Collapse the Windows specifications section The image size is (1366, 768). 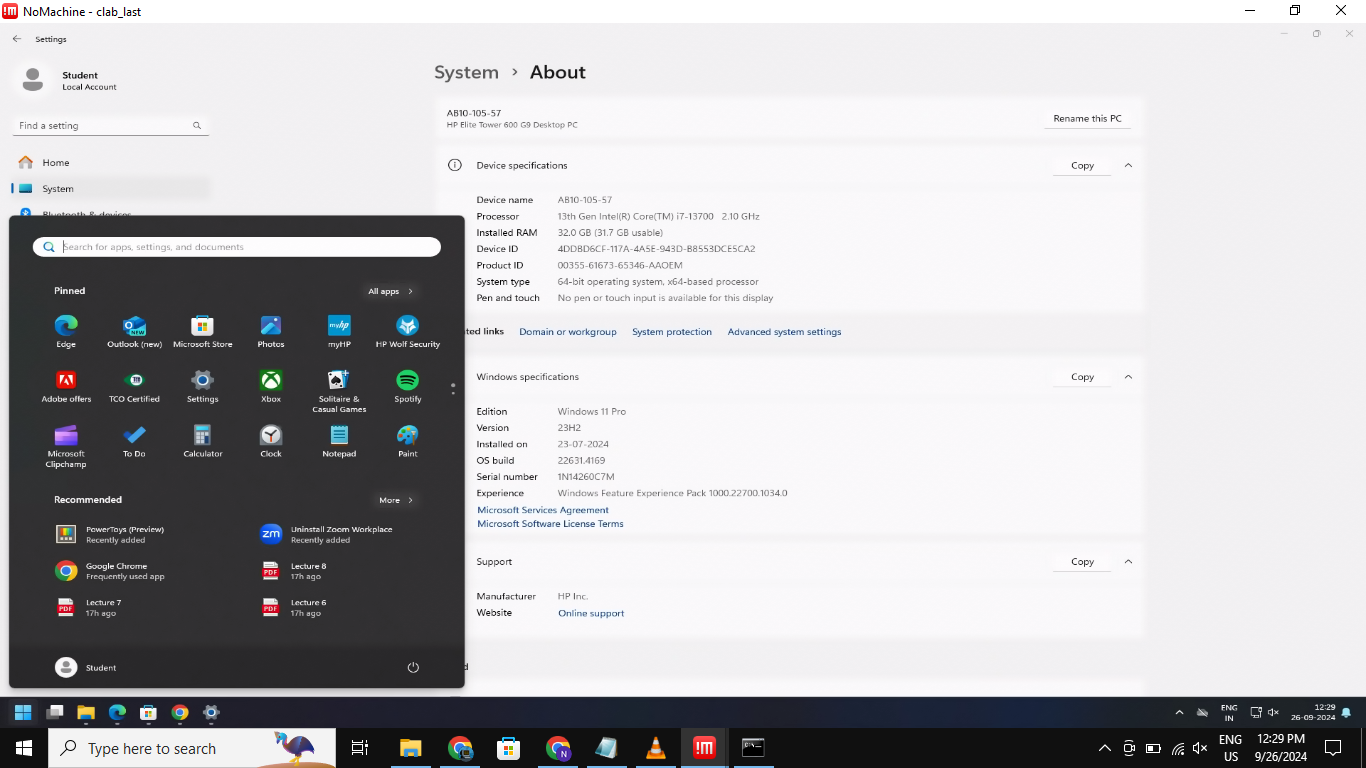point(1128,377)
